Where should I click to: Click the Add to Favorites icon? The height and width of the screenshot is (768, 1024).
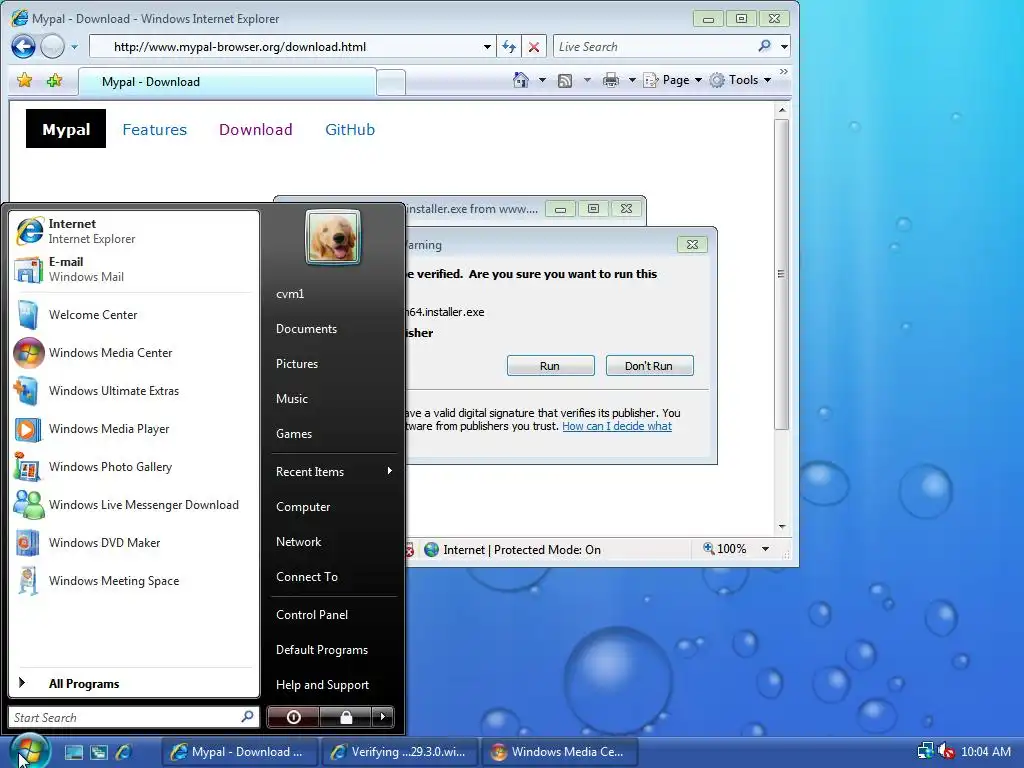(x=54, y=80)
